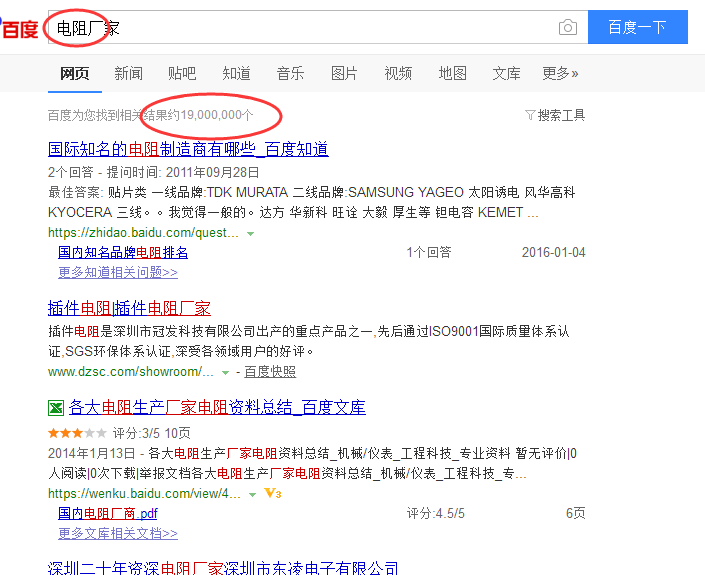Click the green spreadsheet document icon
Viewport: 705px width, 575px height.
(56, 408)
